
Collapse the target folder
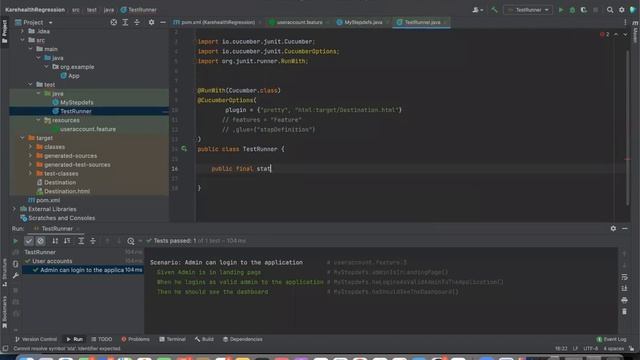pyautogui.click(x=22, y=138)
